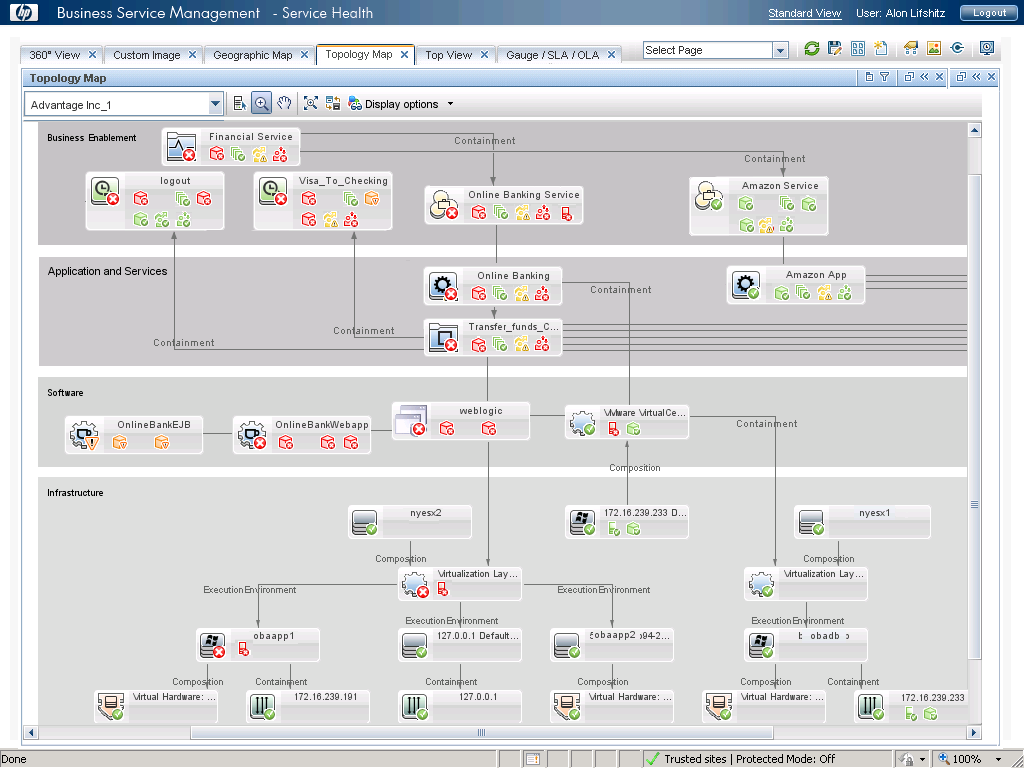The height and width of the screenshot is (768, 1024).
Task: Click the save page floppy-pencil icon
Action: point(835,48)
